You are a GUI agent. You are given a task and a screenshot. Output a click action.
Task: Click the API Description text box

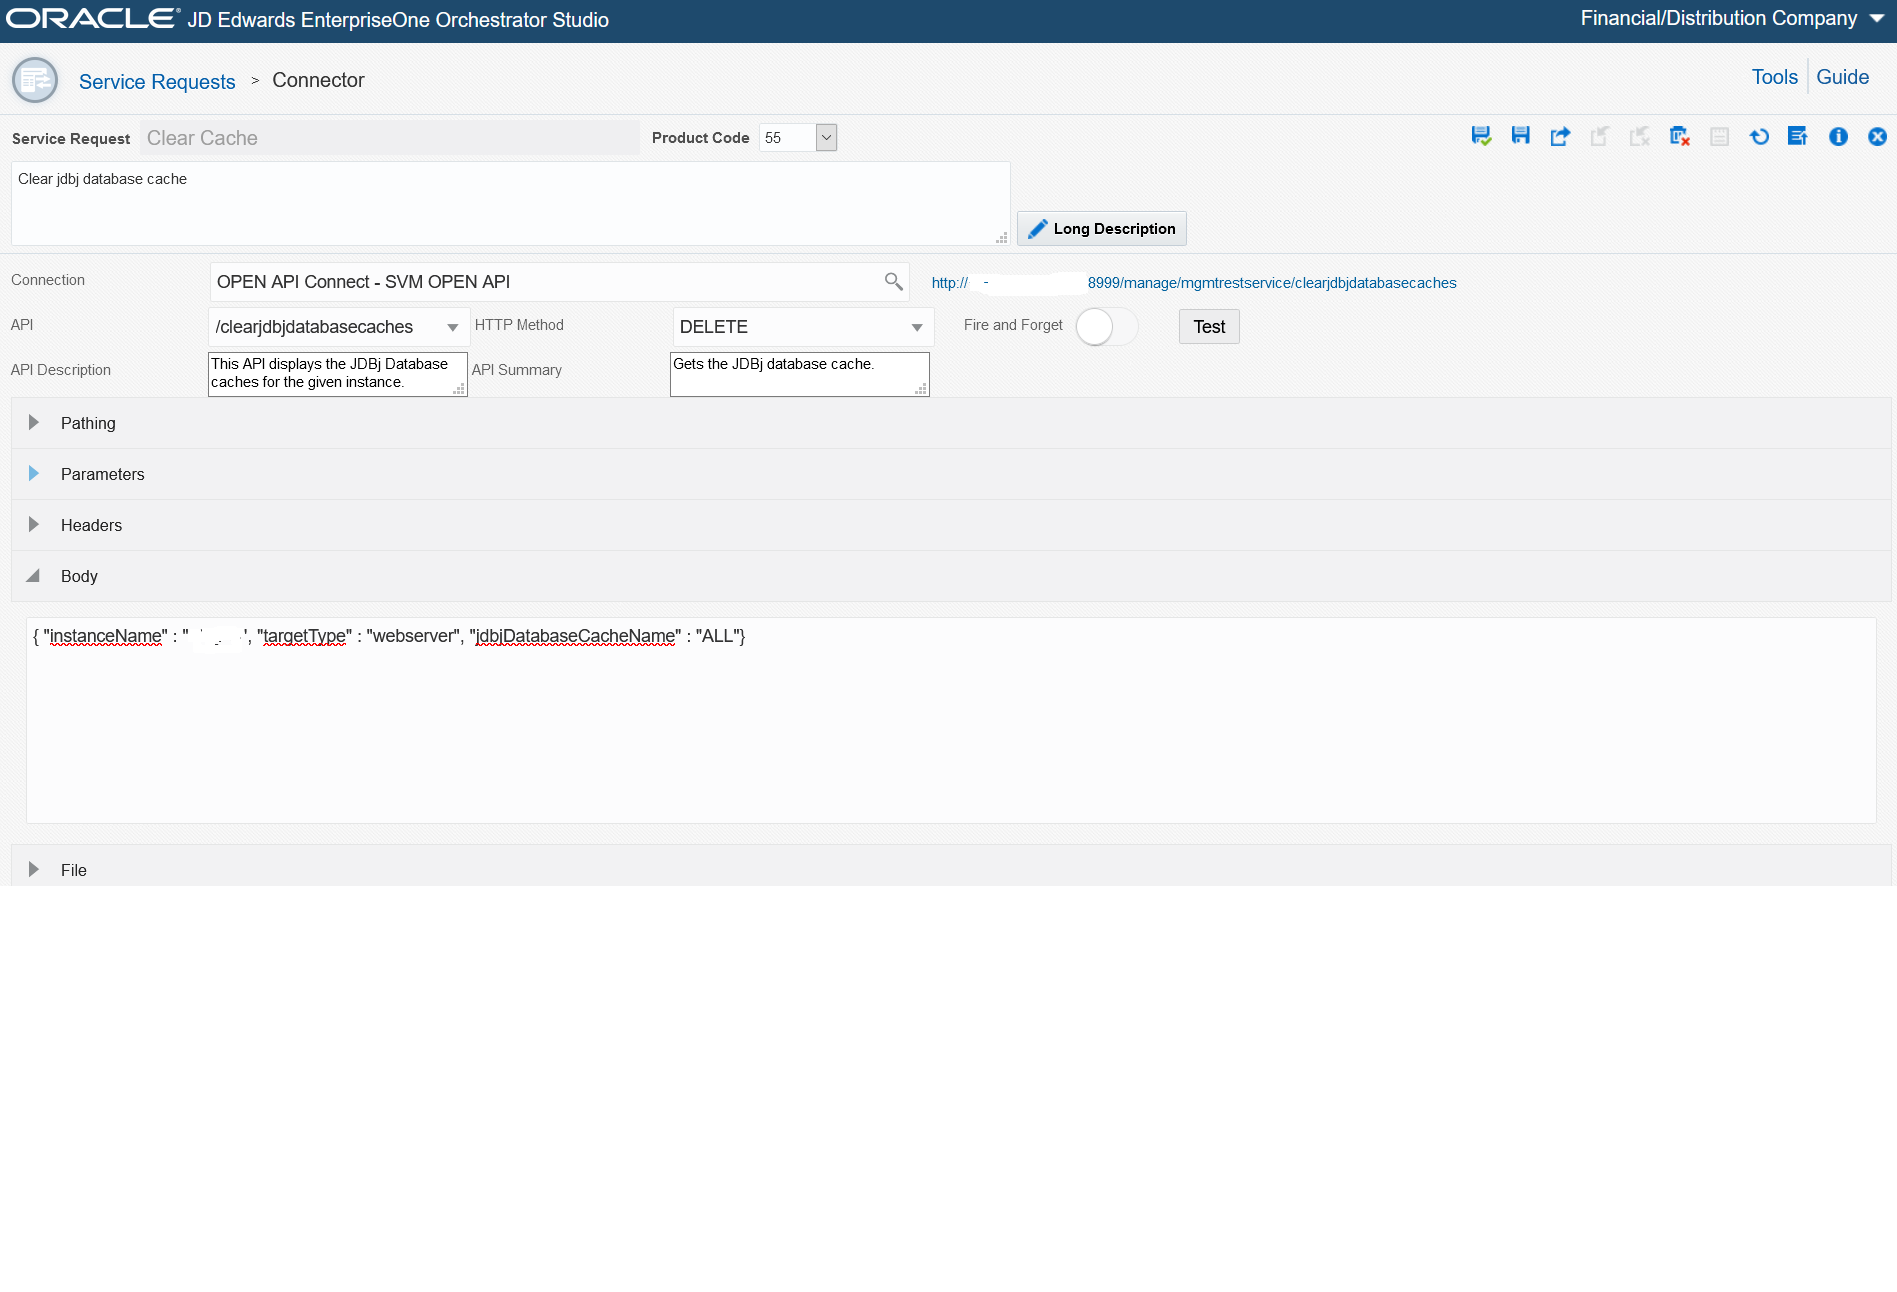point(338,374)
